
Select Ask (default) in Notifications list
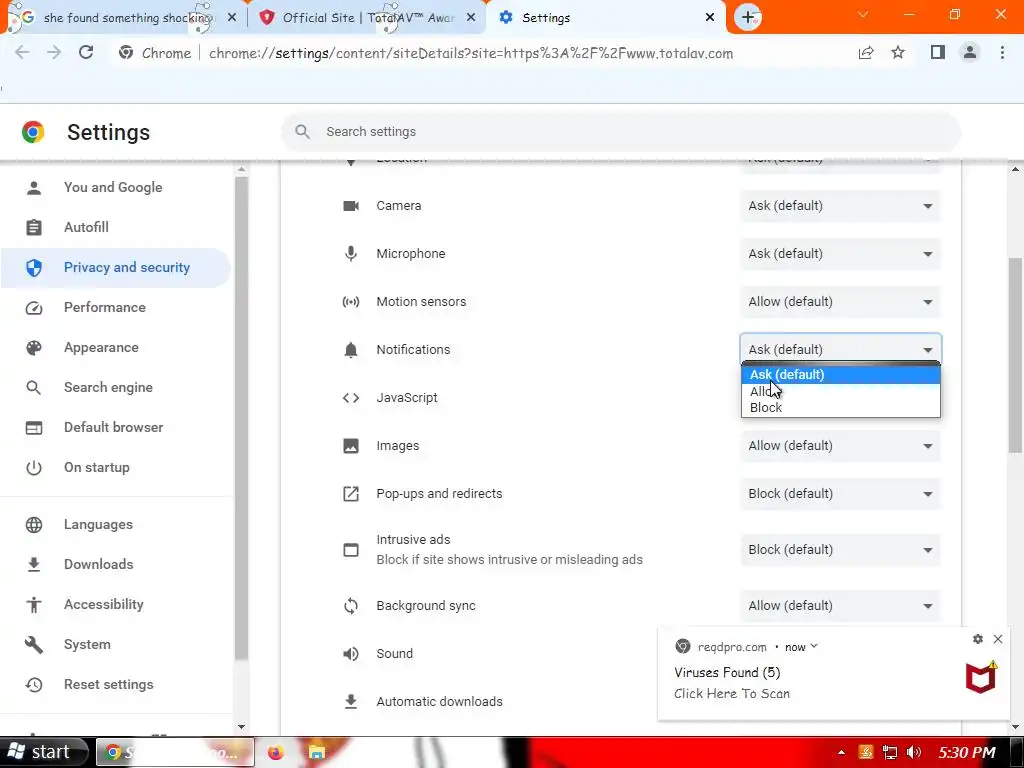[840, 374]
